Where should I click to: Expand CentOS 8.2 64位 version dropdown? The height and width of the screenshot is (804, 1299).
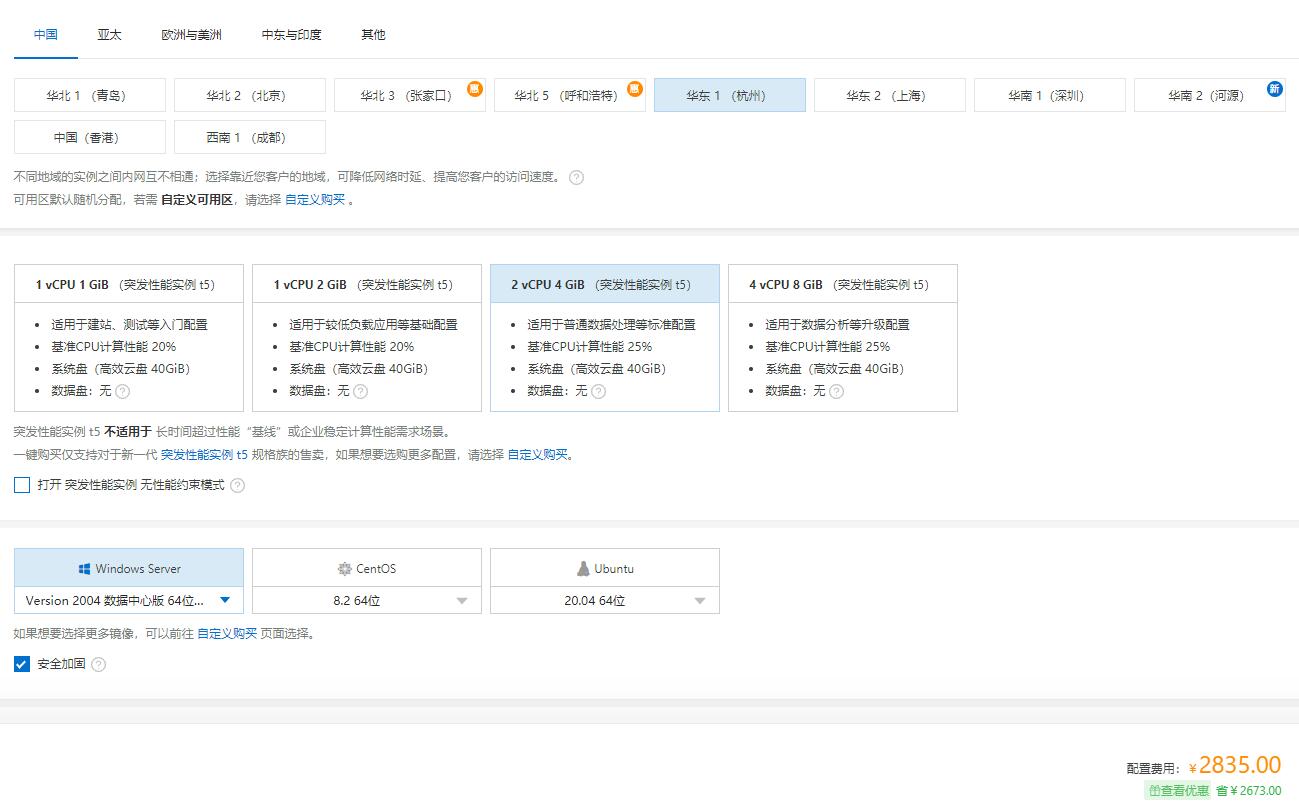pyautogui.click(x=367, y=600)
